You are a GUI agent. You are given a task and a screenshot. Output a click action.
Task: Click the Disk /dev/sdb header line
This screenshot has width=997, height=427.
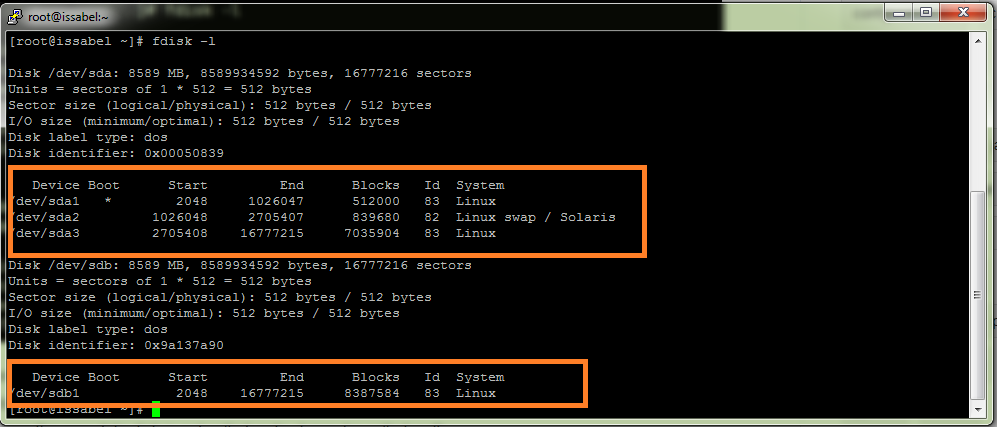[x=240, y=265]
